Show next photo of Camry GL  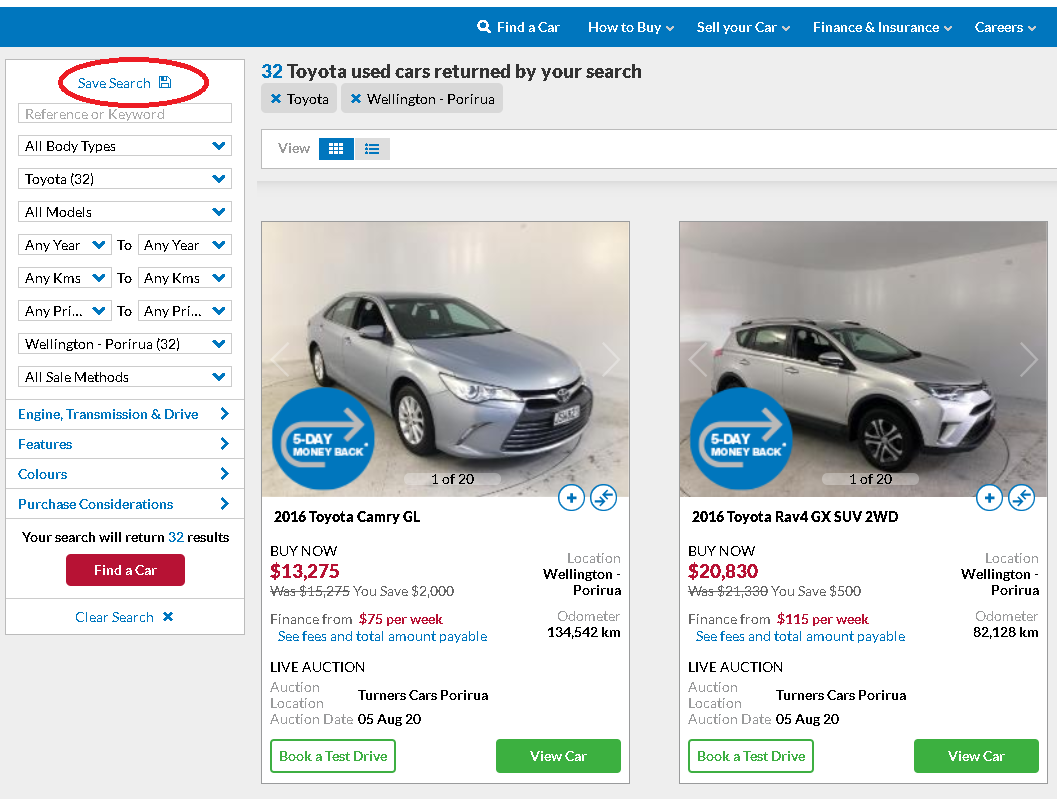coord(611,359)
